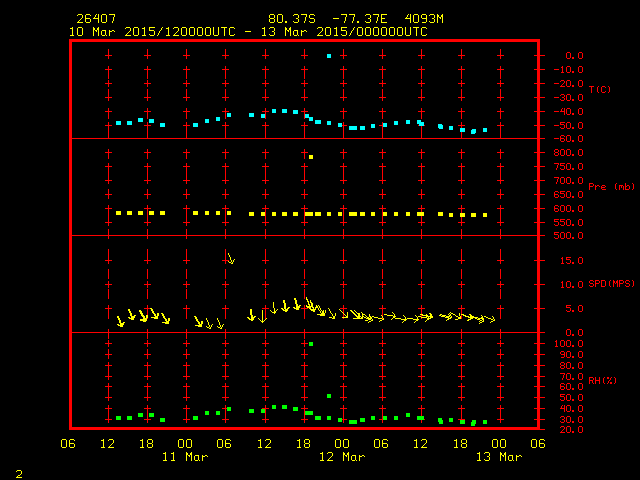
Task: Click the outlier yellow pressure point near 800
Action: click(311, 157)
